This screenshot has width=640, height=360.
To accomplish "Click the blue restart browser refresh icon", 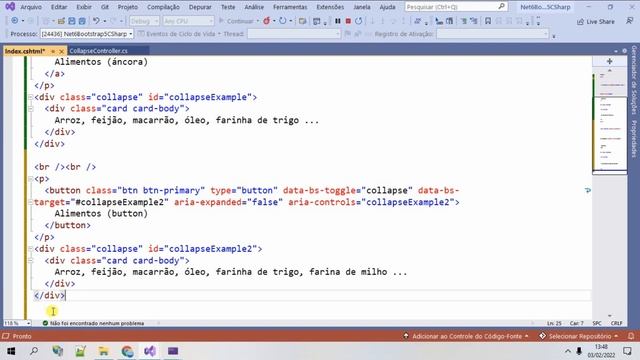I will (x=282, y=20).
